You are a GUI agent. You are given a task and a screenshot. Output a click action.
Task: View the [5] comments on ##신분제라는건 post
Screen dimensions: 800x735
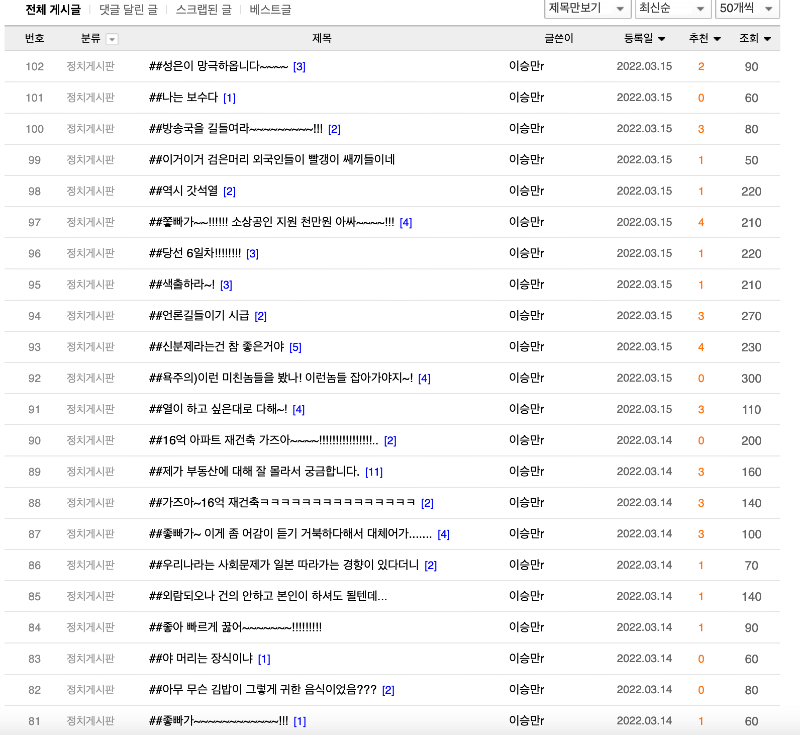295,347
